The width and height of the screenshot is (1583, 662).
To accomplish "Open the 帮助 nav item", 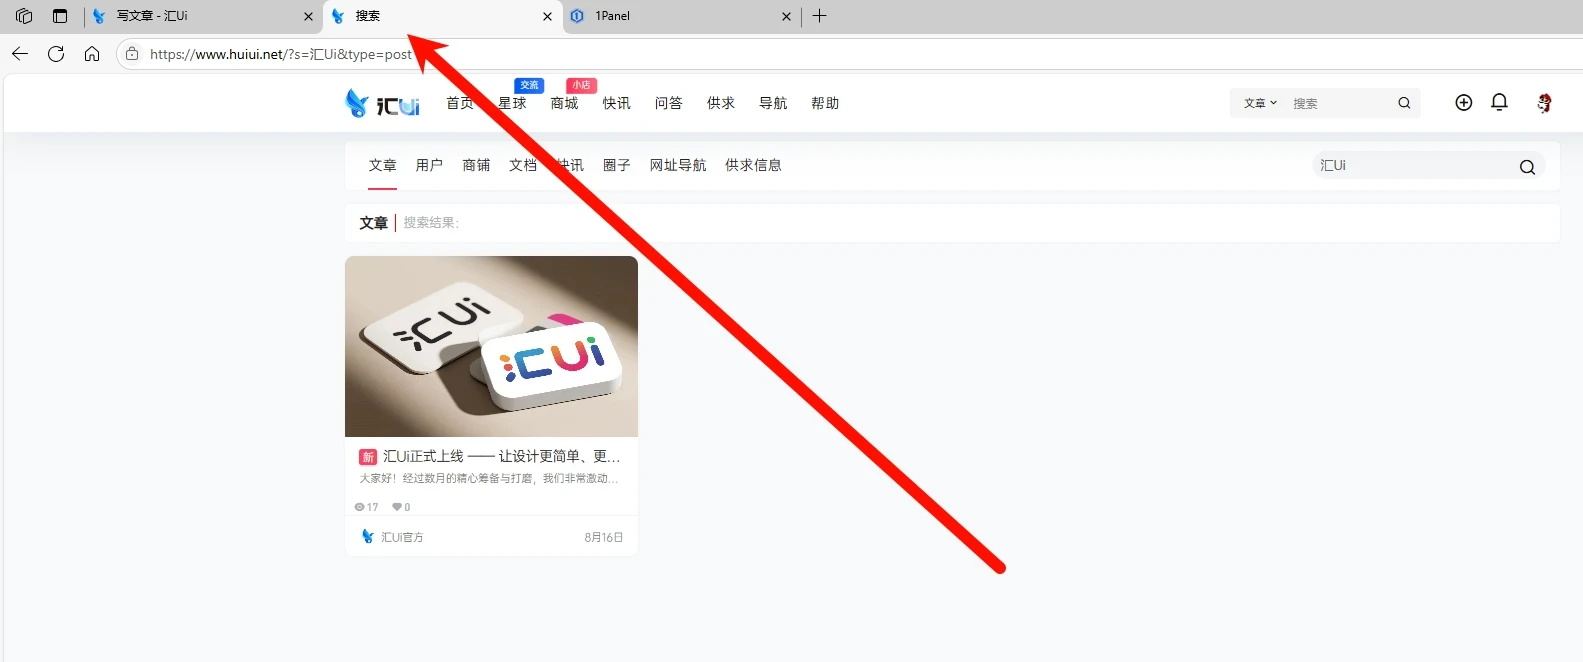I will [825, 103].
